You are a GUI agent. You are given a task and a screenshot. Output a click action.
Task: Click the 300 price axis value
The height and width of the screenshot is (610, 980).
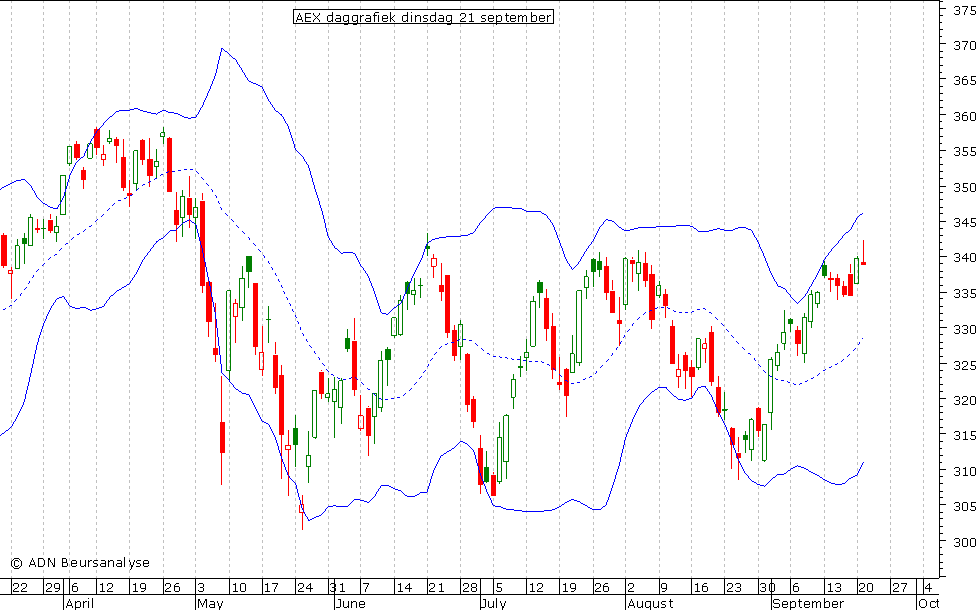coord(964,542)
